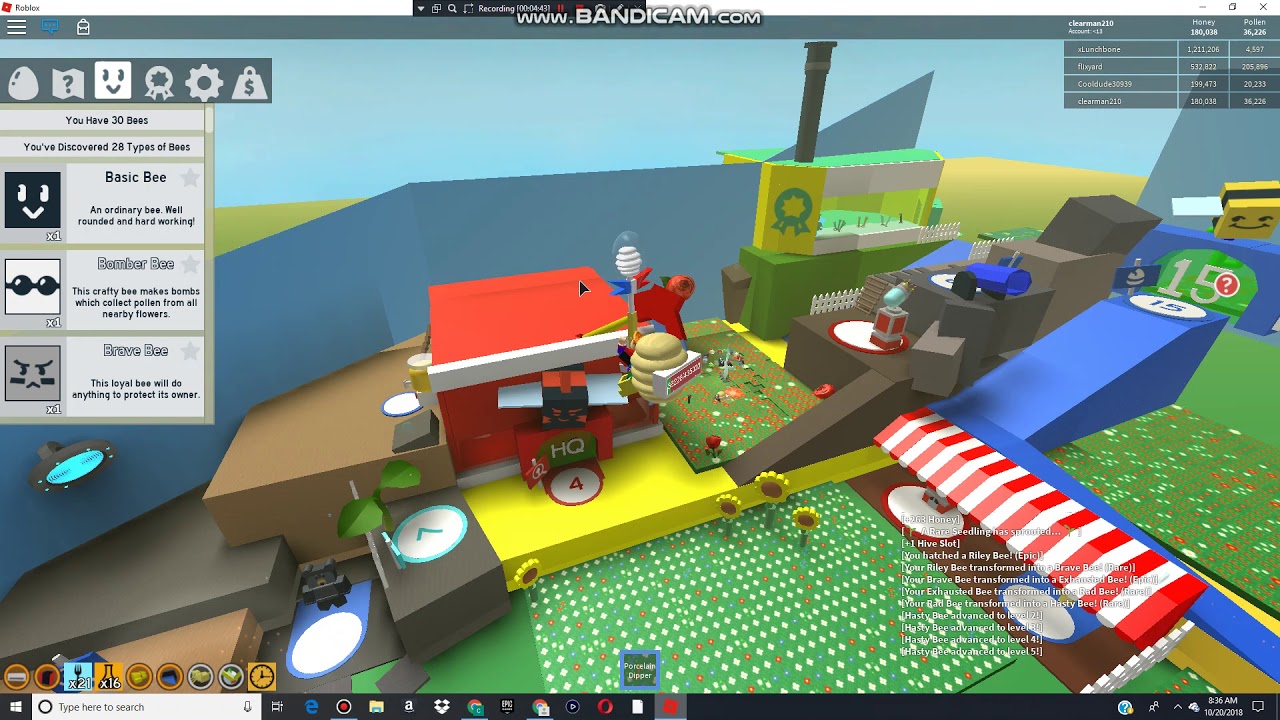Open the Shop money bag tab
Image resolution: width=1280 pixels, height=720 pixels.
(249, 82)
